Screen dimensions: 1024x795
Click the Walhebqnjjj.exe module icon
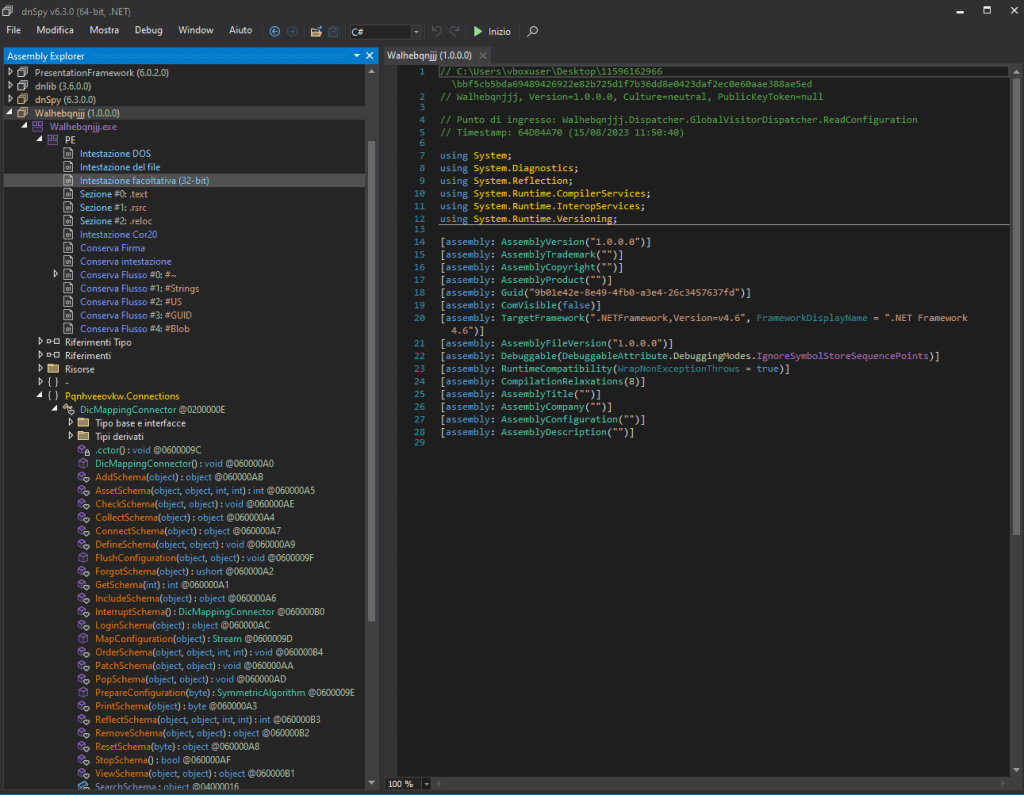coord(38,127)
